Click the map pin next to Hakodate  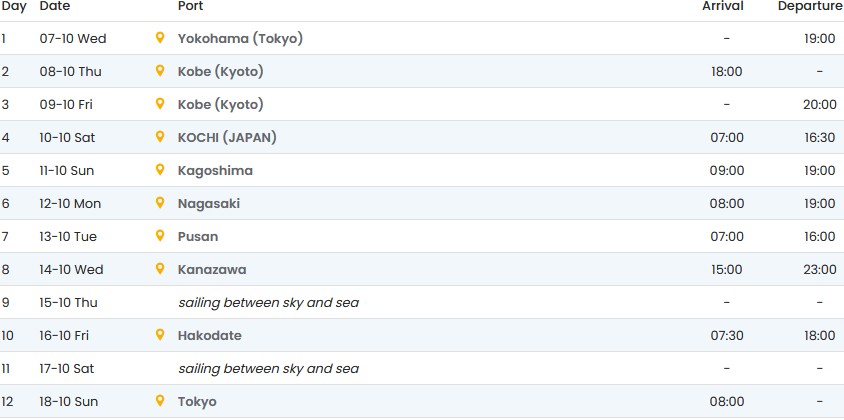click(x=159, y=335)
